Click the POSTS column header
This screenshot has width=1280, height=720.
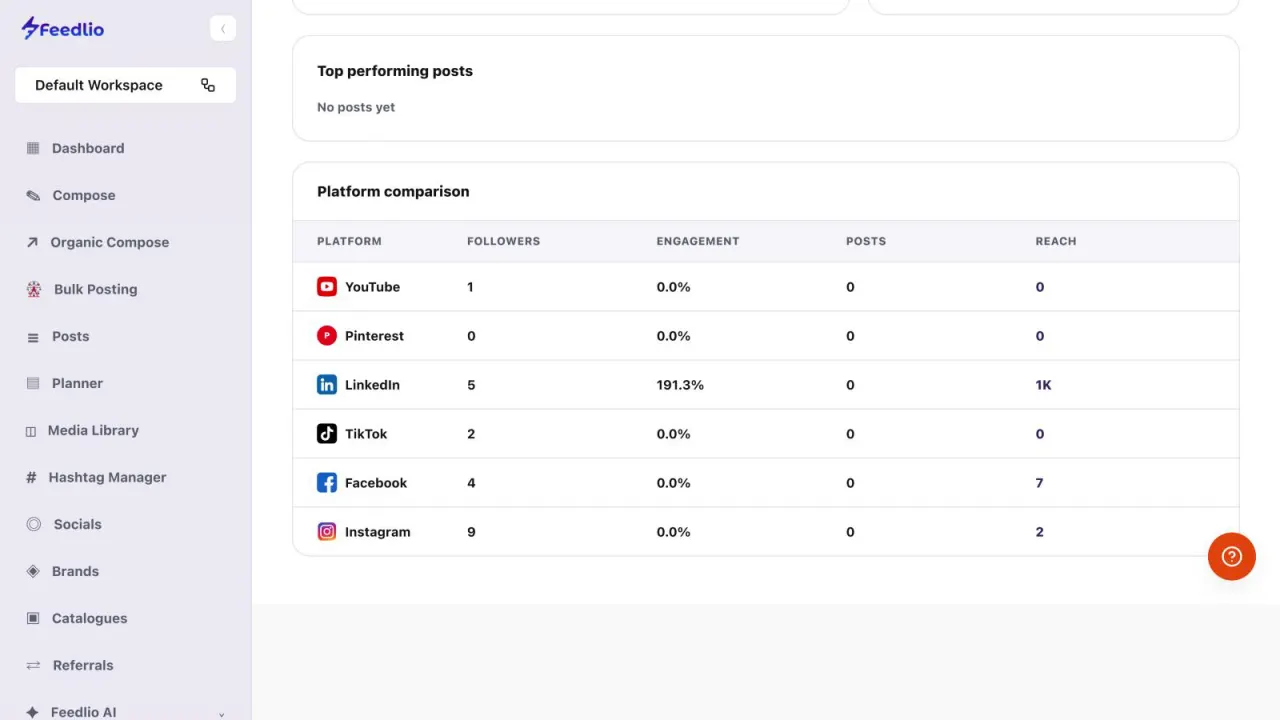[866, 241]
